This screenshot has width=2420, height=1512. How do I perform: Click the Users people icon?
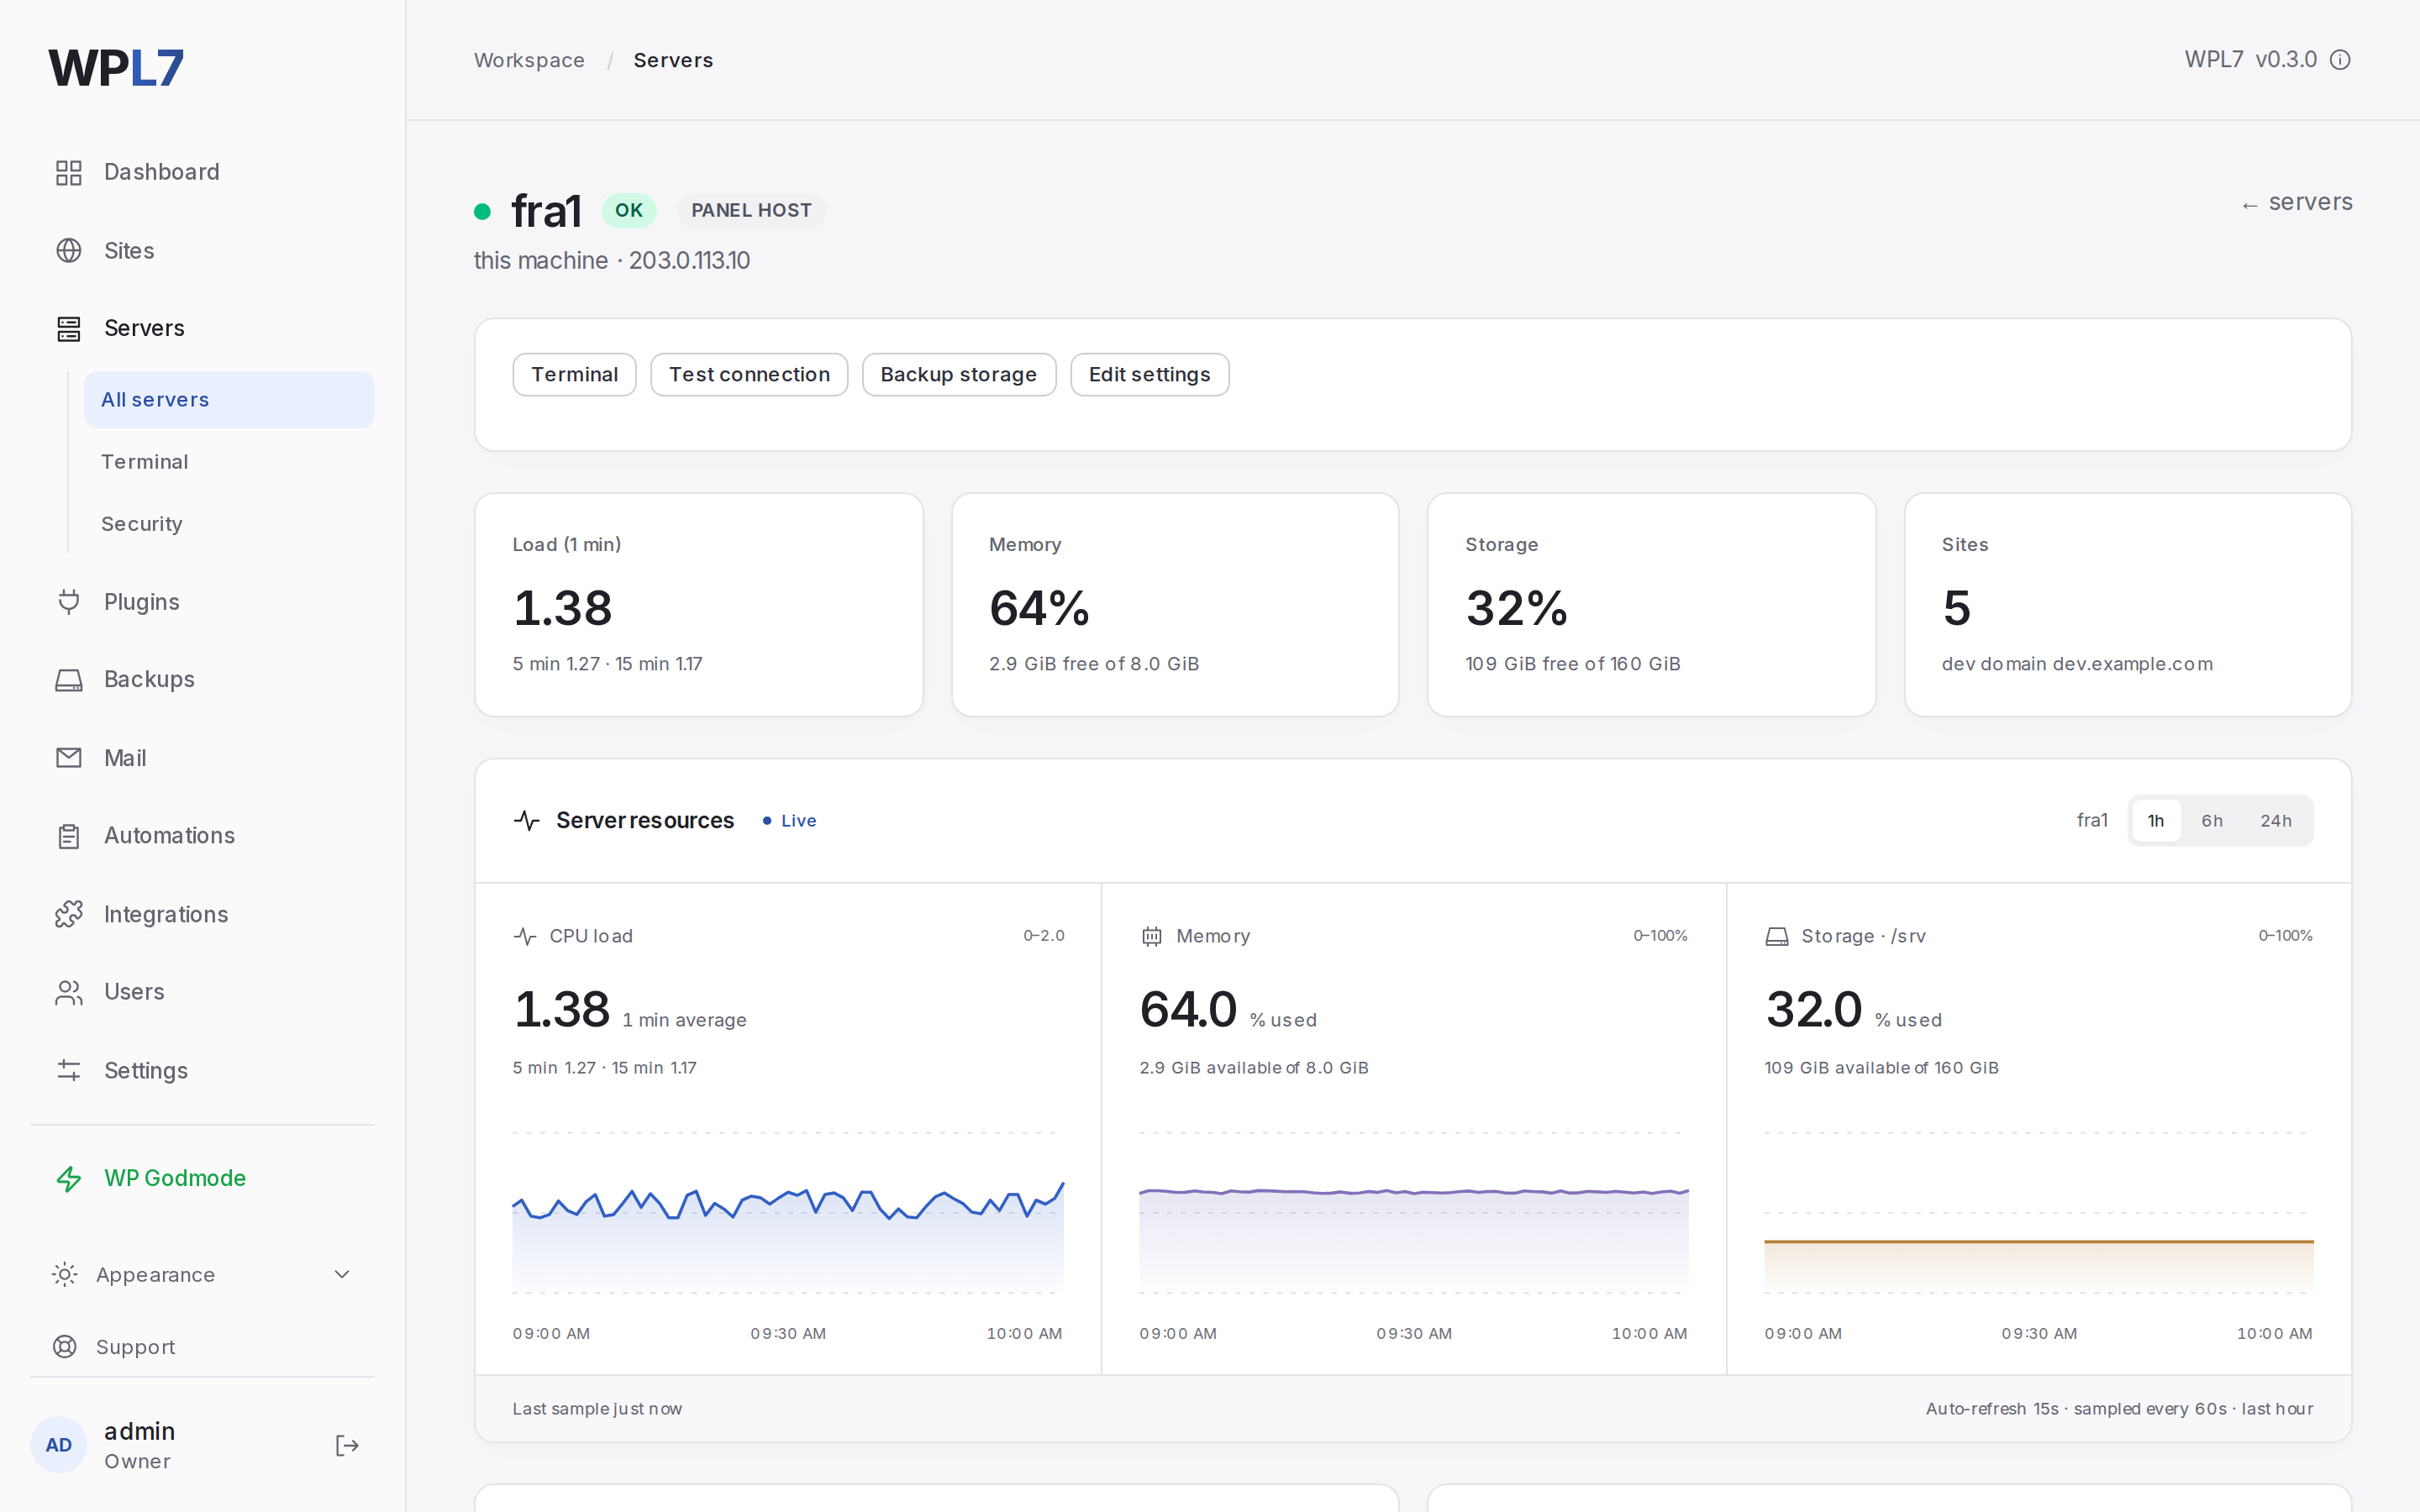[x=68, y=992]
